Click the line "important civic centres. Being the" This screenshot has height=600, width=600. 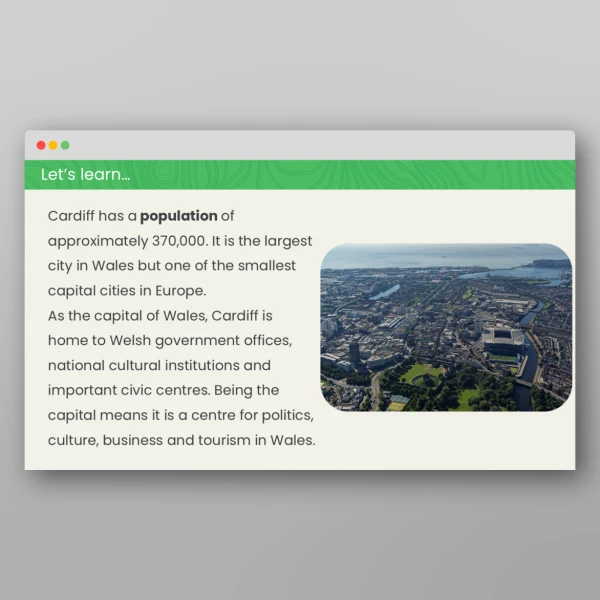tap(163, 391)
